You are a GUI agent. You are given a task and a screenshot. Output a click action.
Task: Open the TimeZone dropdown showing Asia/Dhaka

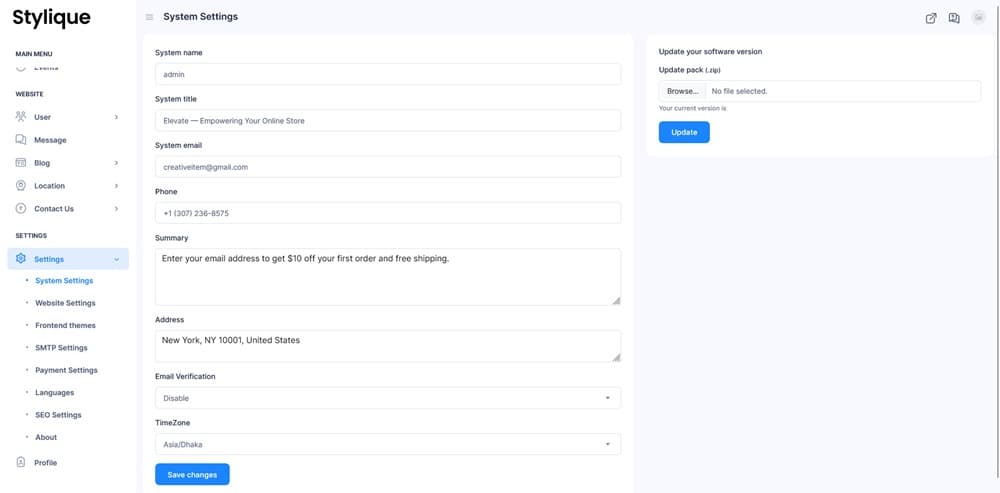(x=387, y=444)
